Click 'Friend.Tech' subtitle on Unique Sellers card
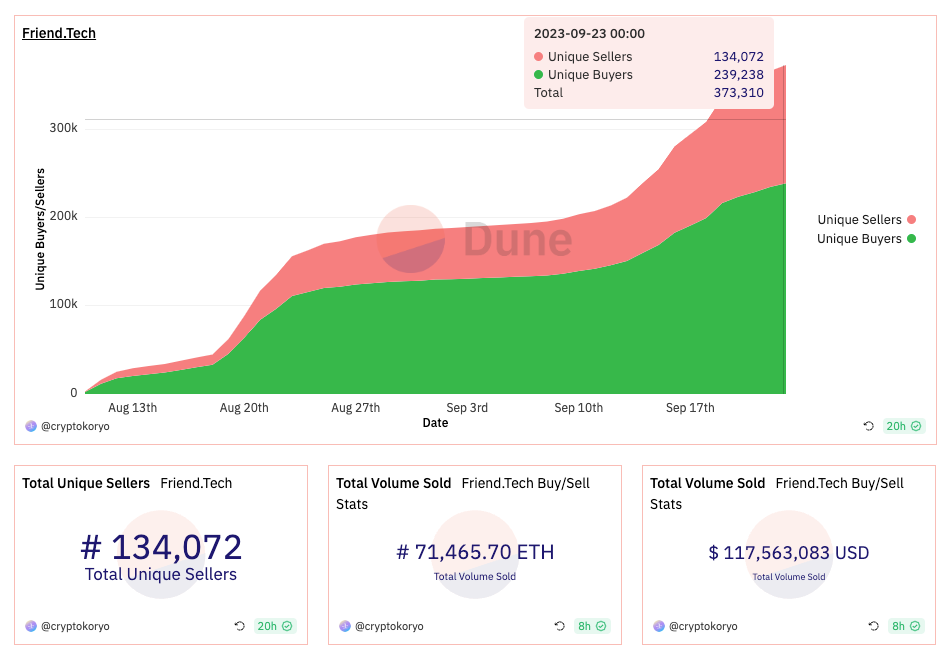950x664 pixels. 196,483
